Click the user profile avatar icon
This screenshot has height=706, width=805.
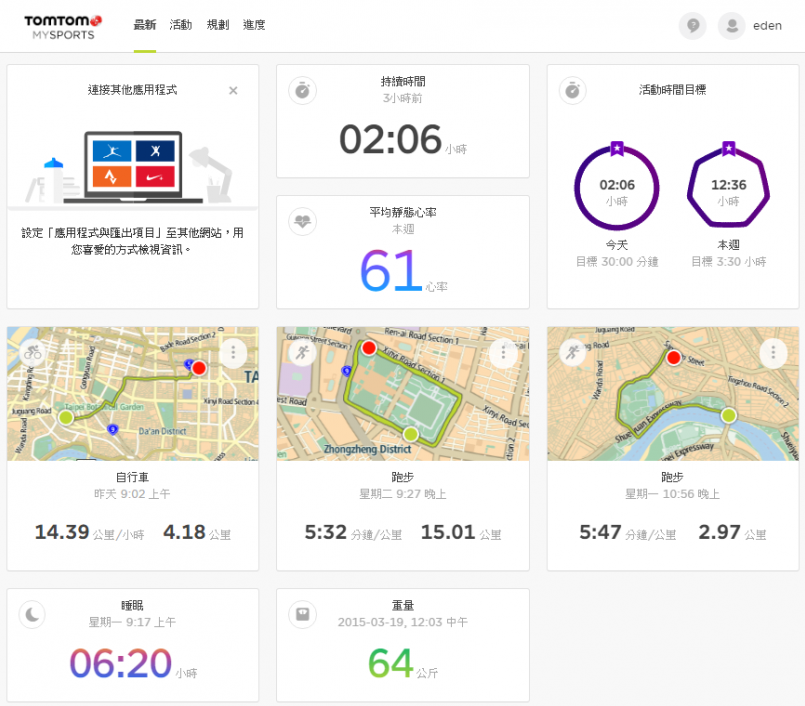click(x=732, y=26)
